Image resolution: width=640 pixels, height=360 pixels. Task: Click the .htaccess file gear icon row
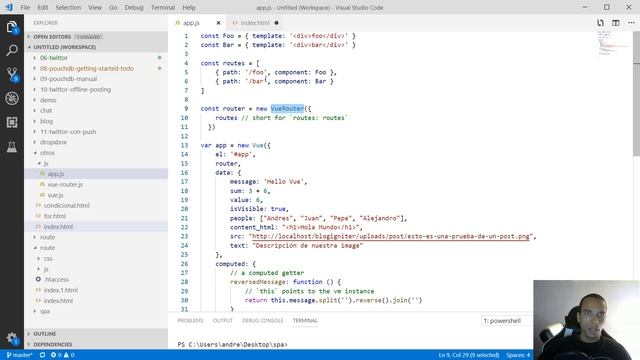pos(96,280)
